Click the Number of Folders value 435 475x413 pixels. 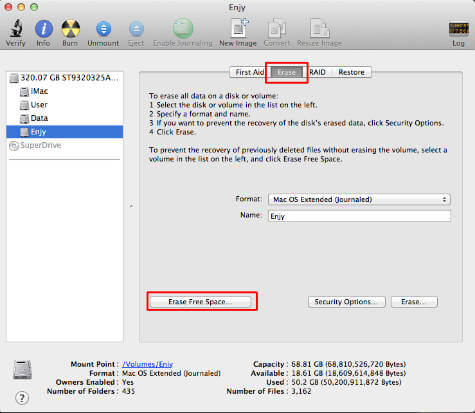pos(128,391)
